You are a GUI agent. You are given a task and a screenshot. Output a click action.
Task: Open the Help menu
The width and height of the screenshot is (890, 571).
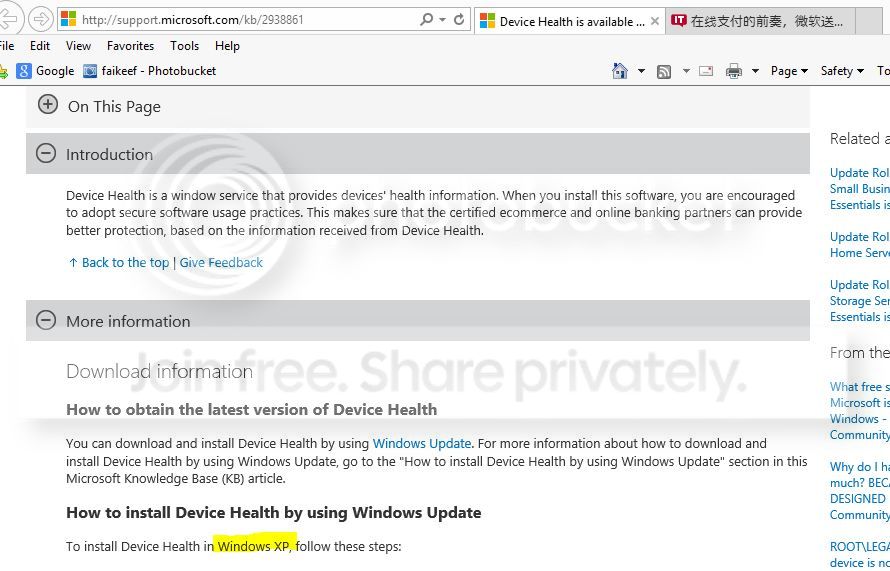click(x=227, y=46)
